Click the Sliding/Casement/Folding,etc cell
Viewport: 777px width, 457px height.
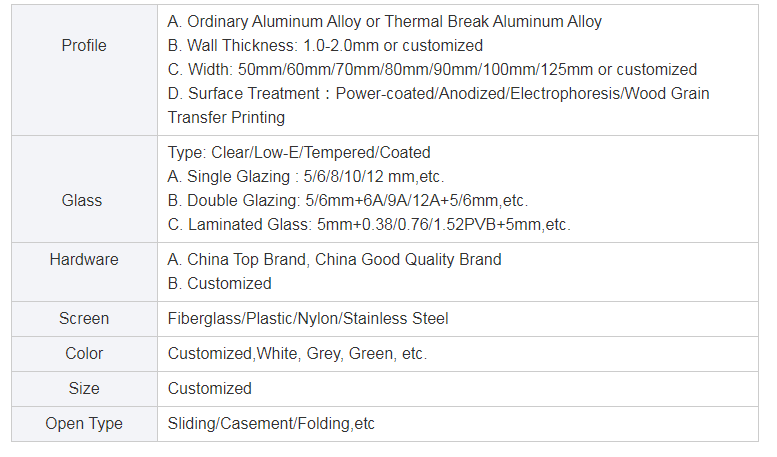(x=458, y=424)
